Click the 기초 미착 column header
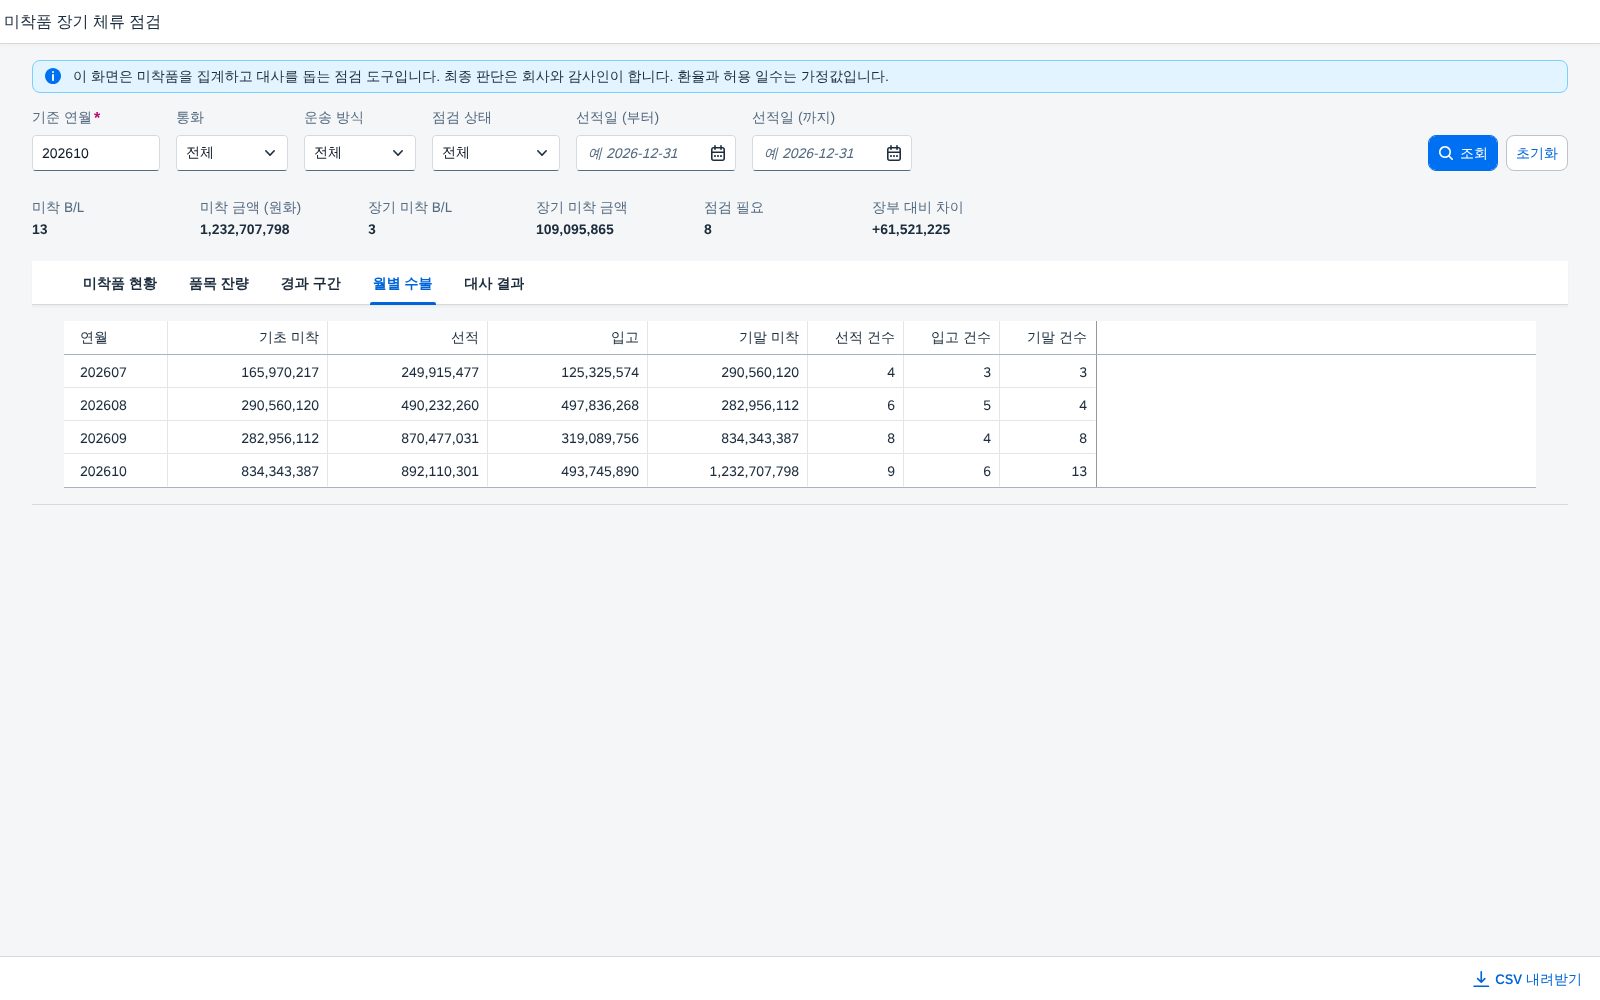The width and height of the screenshot is (1600, 1000). pos(248,338)
